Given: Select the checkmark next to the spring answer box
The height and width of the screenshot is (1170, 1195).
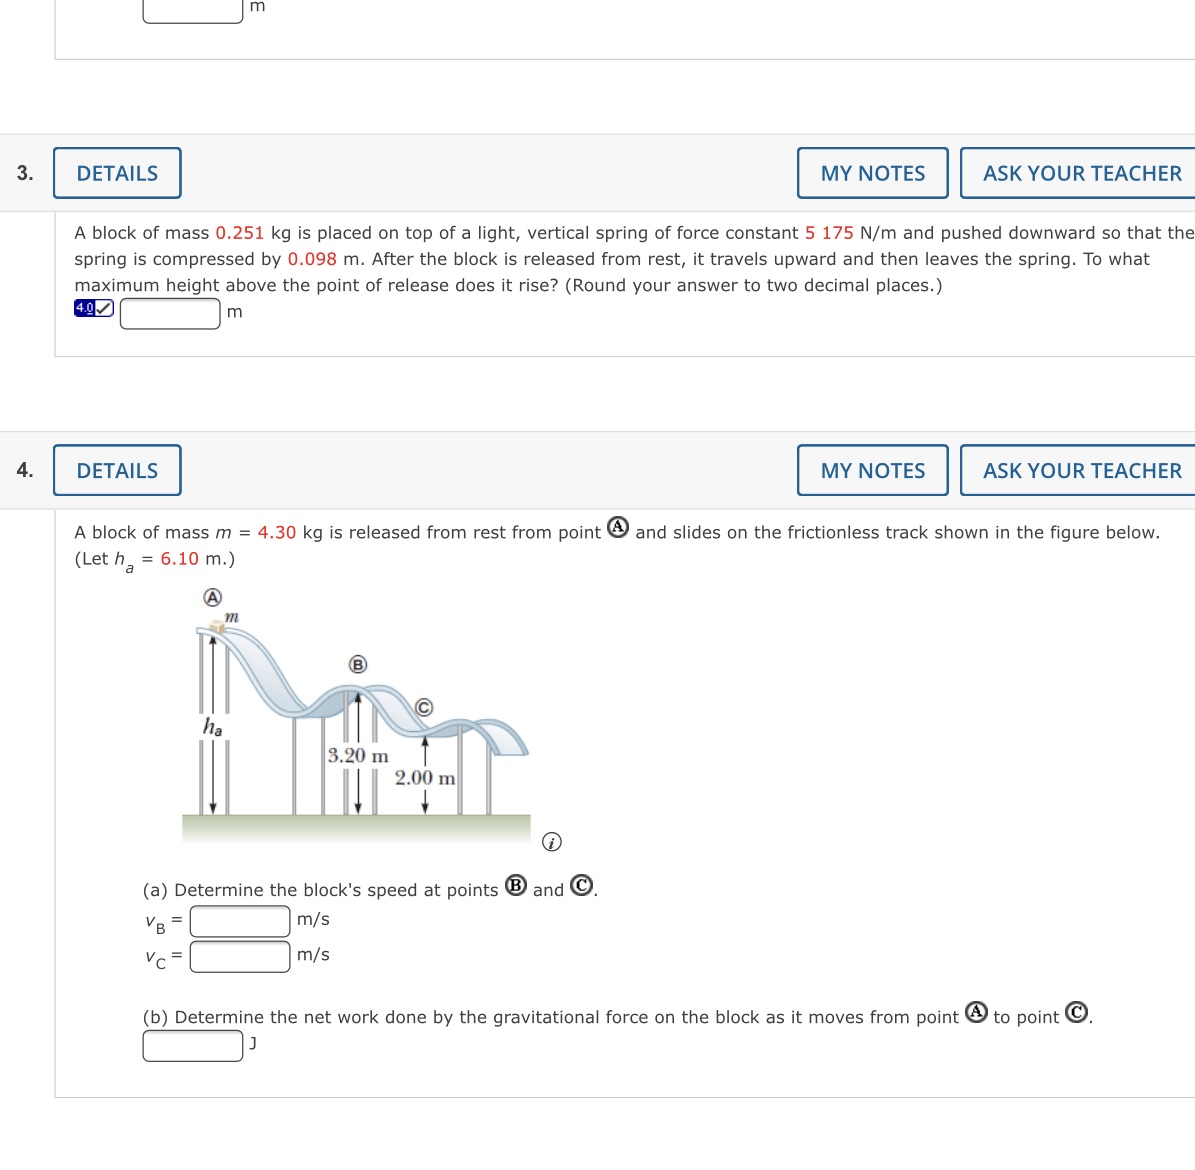Looking at the screenshot, I should click(103, 307).
